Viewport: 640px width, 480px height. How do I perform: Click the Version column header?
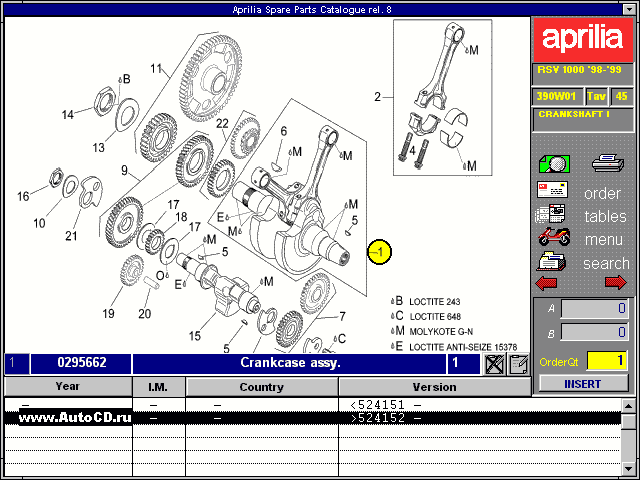point(434,387)
